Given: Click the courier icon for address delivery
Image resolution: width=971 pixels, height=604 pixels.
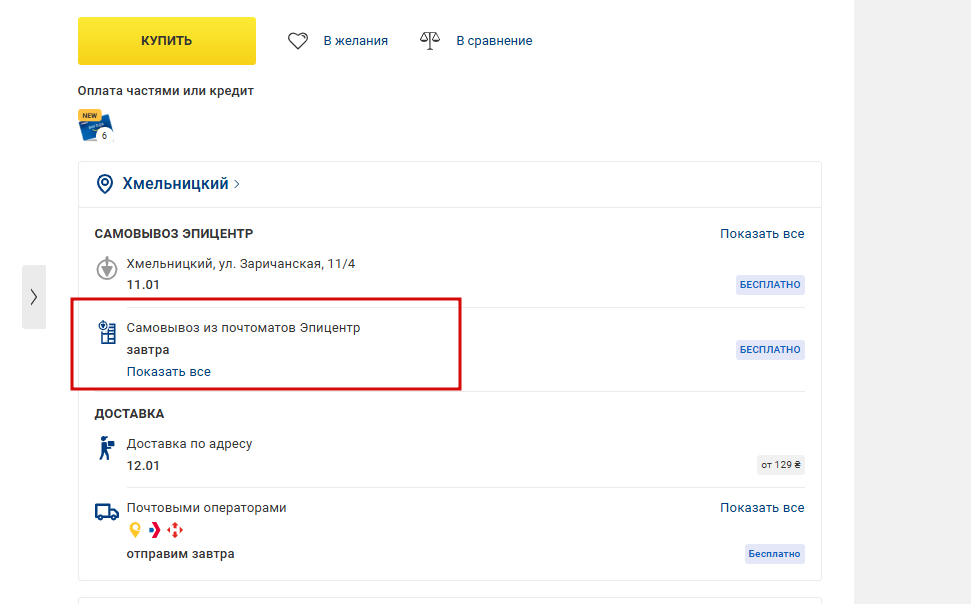Looking at the screenshot, I should (106, 449).
